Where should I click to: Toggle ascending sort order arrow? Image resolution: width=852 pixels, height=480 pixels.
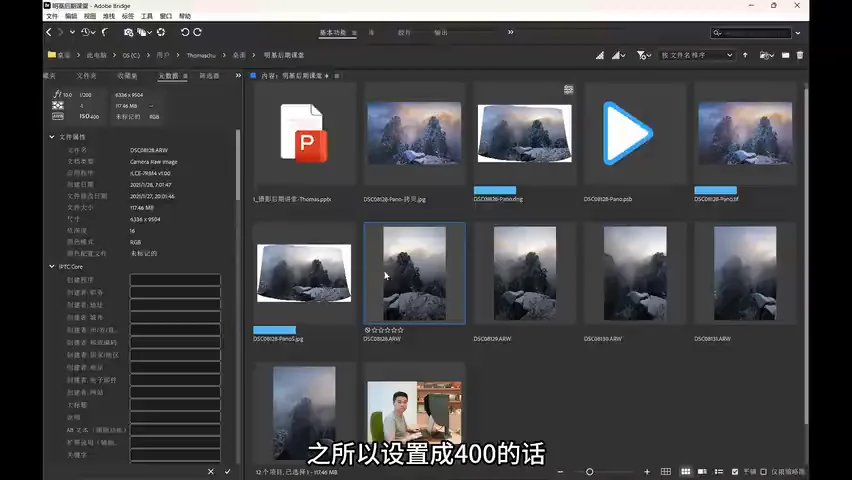click(745, 55)
